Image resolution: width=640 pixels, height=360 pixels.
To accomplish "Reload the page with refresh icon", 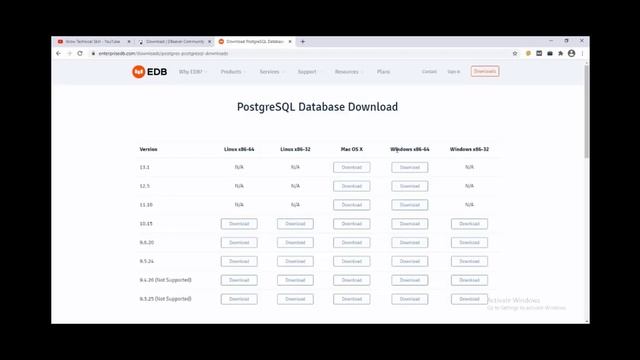I will [x=80, y=53].
